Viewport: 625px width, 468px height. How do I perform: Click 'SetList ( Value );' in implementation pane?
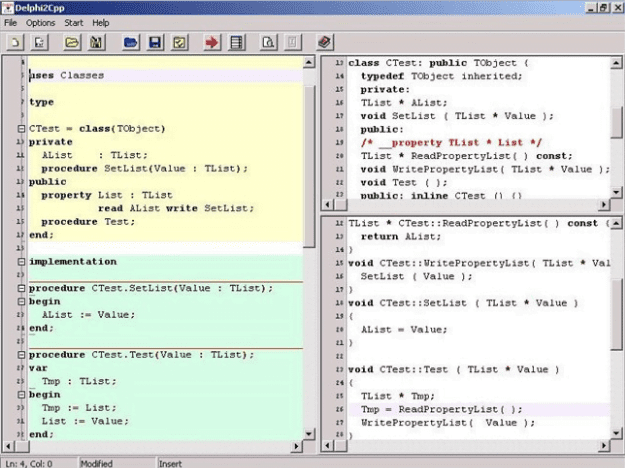417,276
